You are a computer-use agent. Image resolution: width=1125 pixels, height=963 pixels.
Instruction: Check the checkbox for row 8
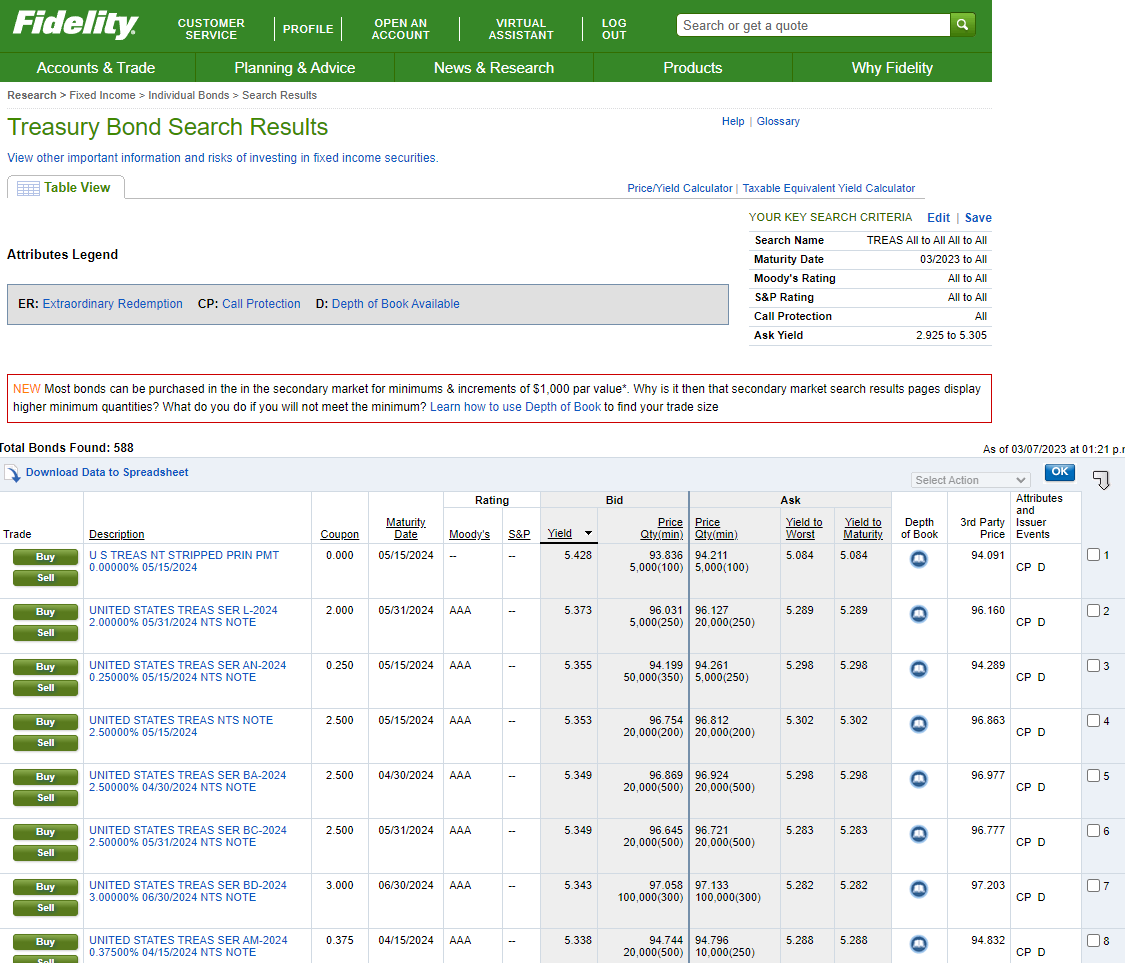[1093, 940]
